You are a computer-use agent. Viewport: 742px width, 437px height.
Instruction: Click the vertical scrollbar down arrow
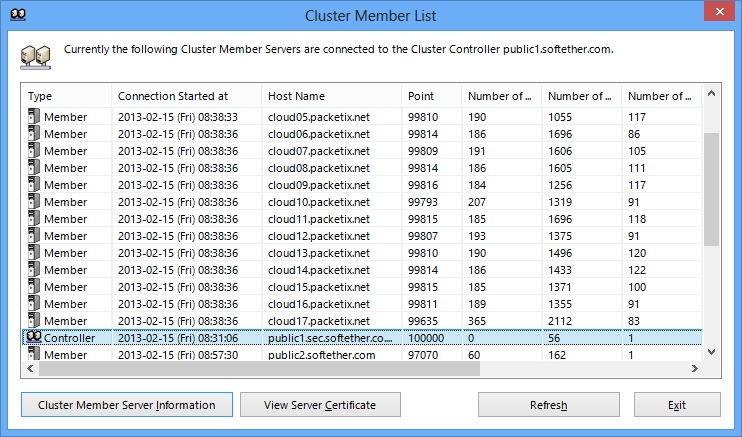click(x=711, y=352)
